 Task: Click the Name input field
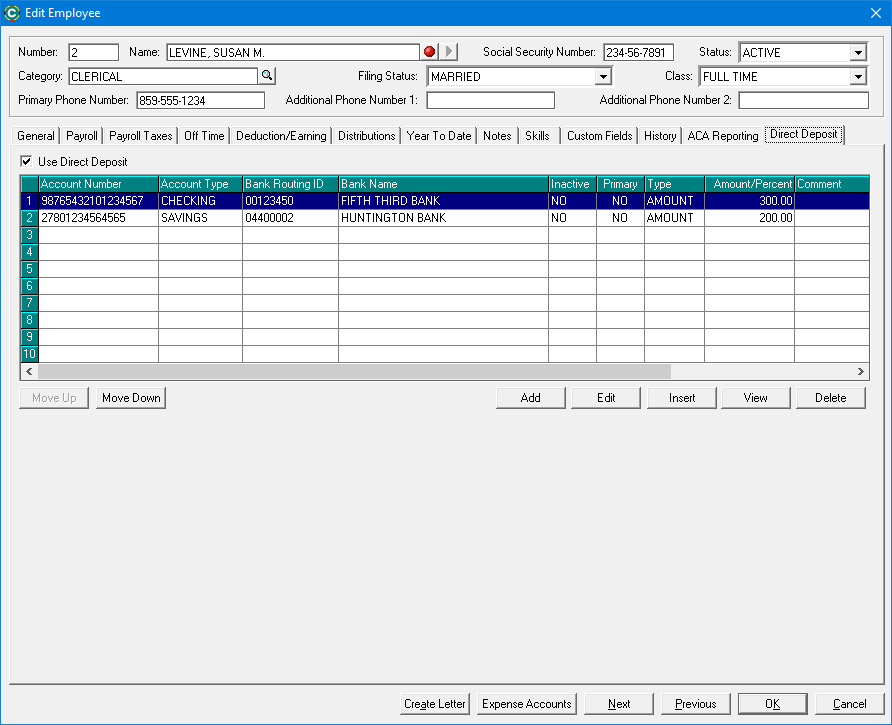click(293, 52)
